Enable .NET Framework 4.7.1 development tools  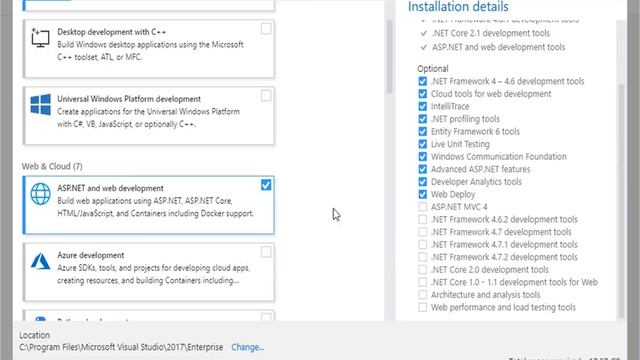tap(422, 245)
